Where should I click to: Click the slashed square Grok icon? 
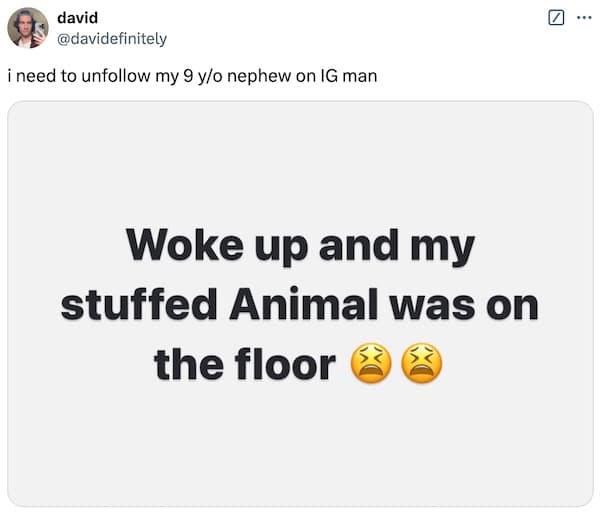558,18
